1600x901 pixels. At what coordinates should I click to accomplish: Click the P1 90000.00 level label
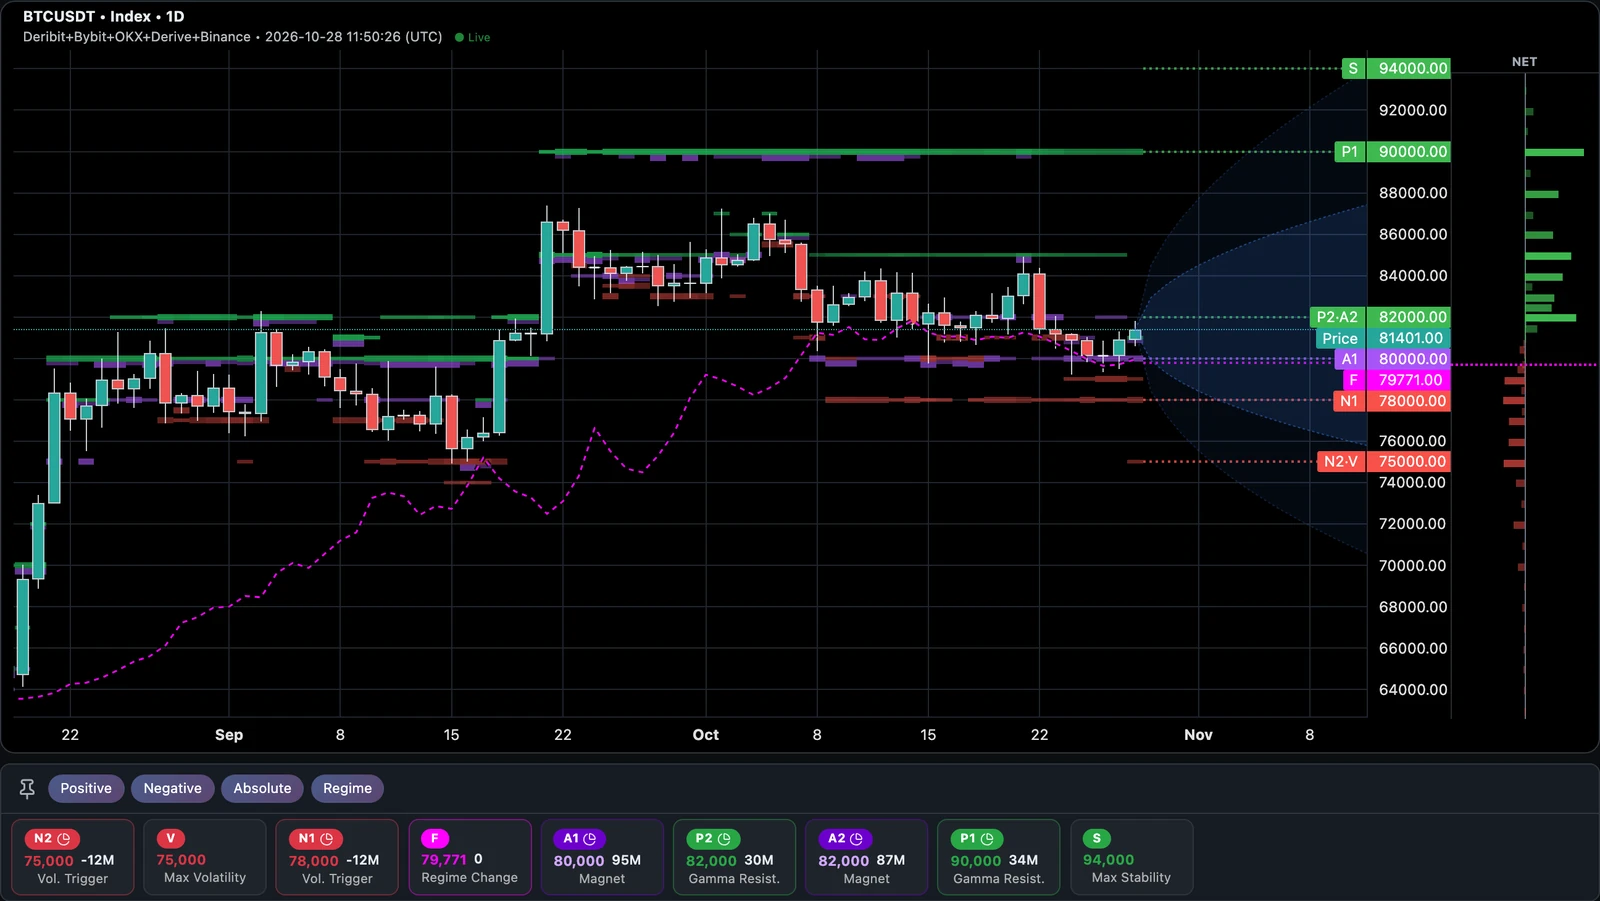1392,152
